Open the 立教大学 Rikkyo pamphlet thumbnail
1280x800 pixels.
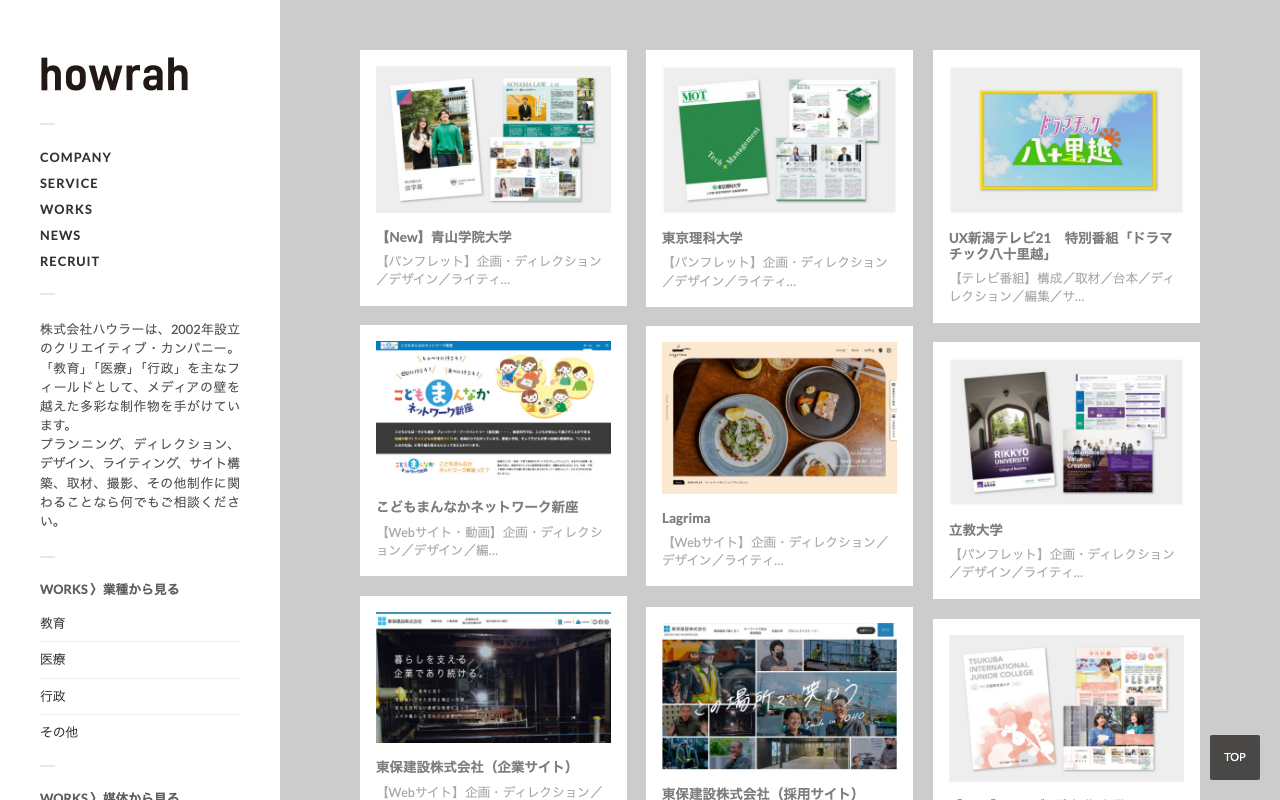1066,432
